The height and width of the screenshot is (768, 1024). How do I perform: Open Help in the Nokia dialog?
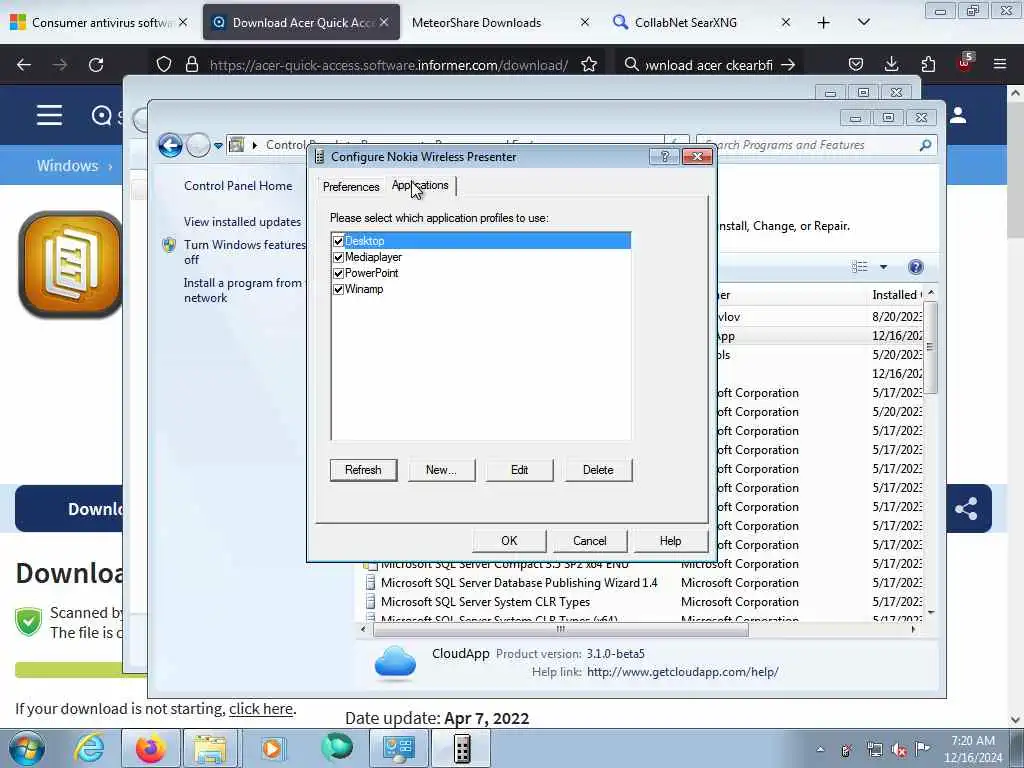(x=671, y=541)
